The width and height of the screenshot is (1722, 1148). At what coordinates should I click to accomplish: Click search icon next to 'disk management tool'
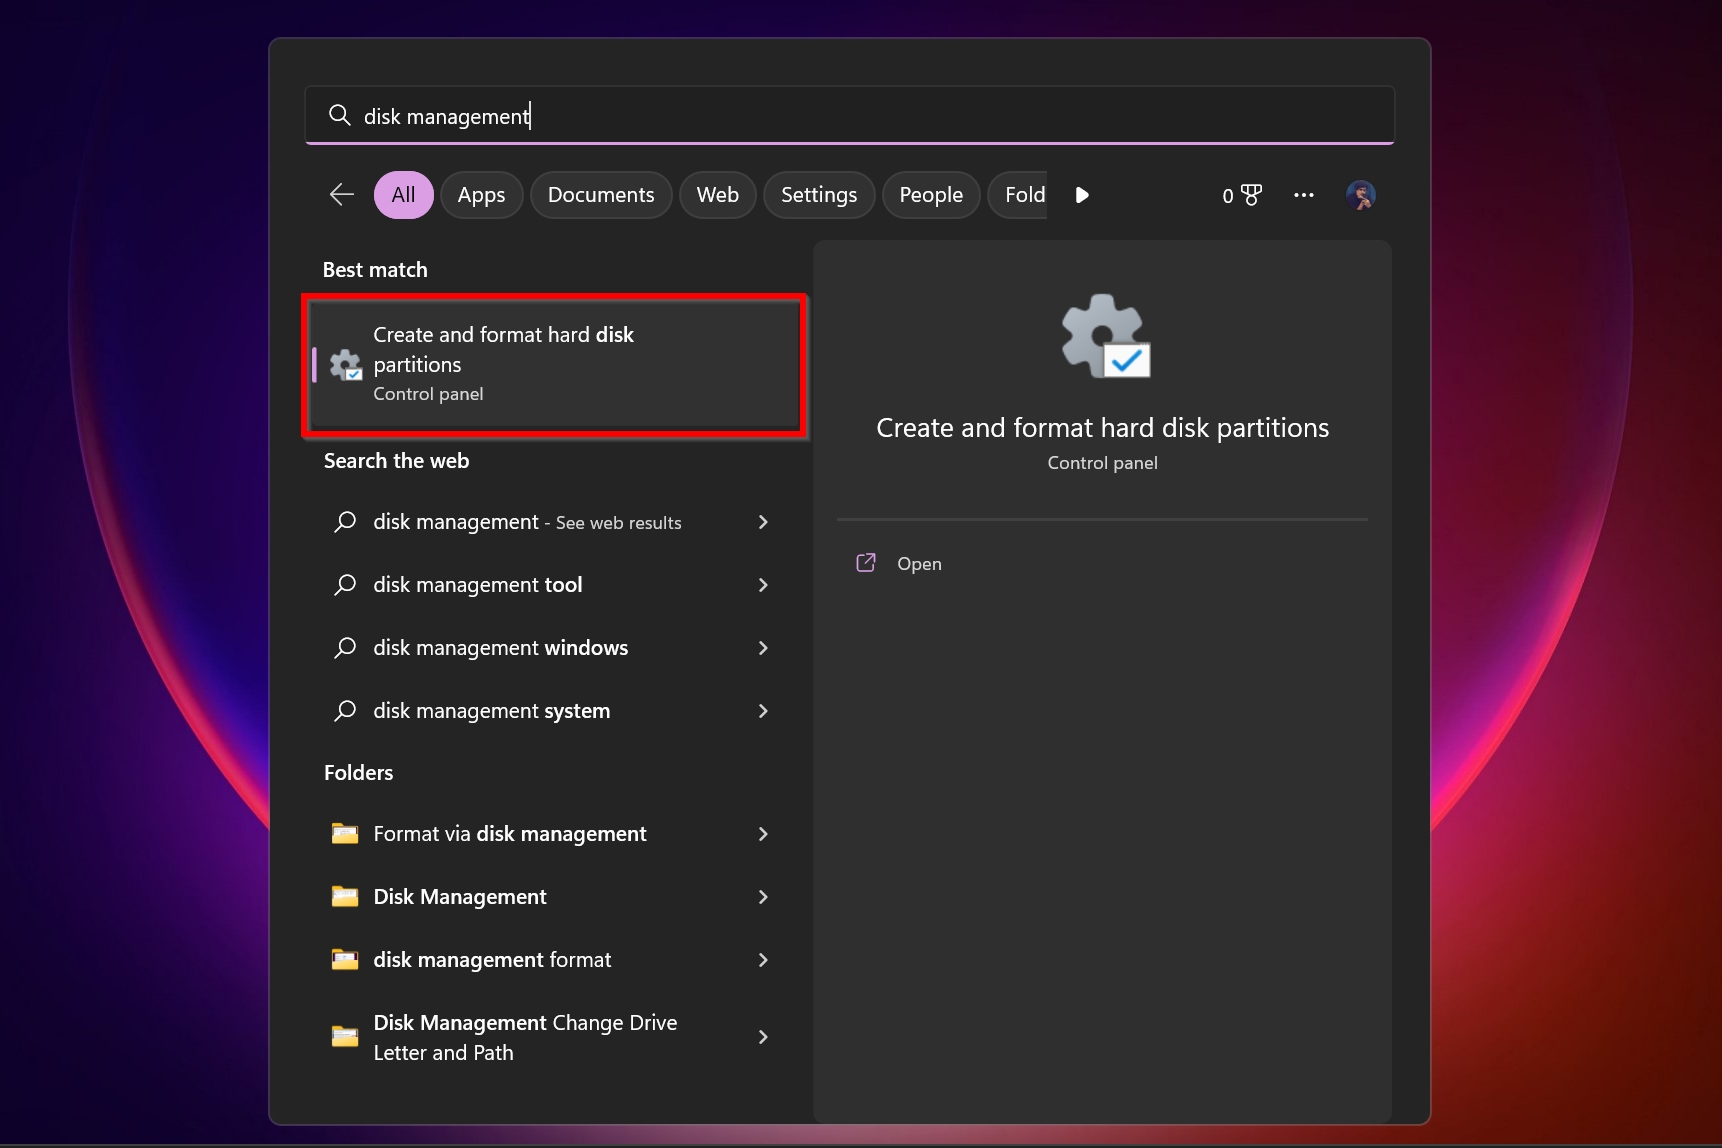pyautogui.click(x=345, y=585)
